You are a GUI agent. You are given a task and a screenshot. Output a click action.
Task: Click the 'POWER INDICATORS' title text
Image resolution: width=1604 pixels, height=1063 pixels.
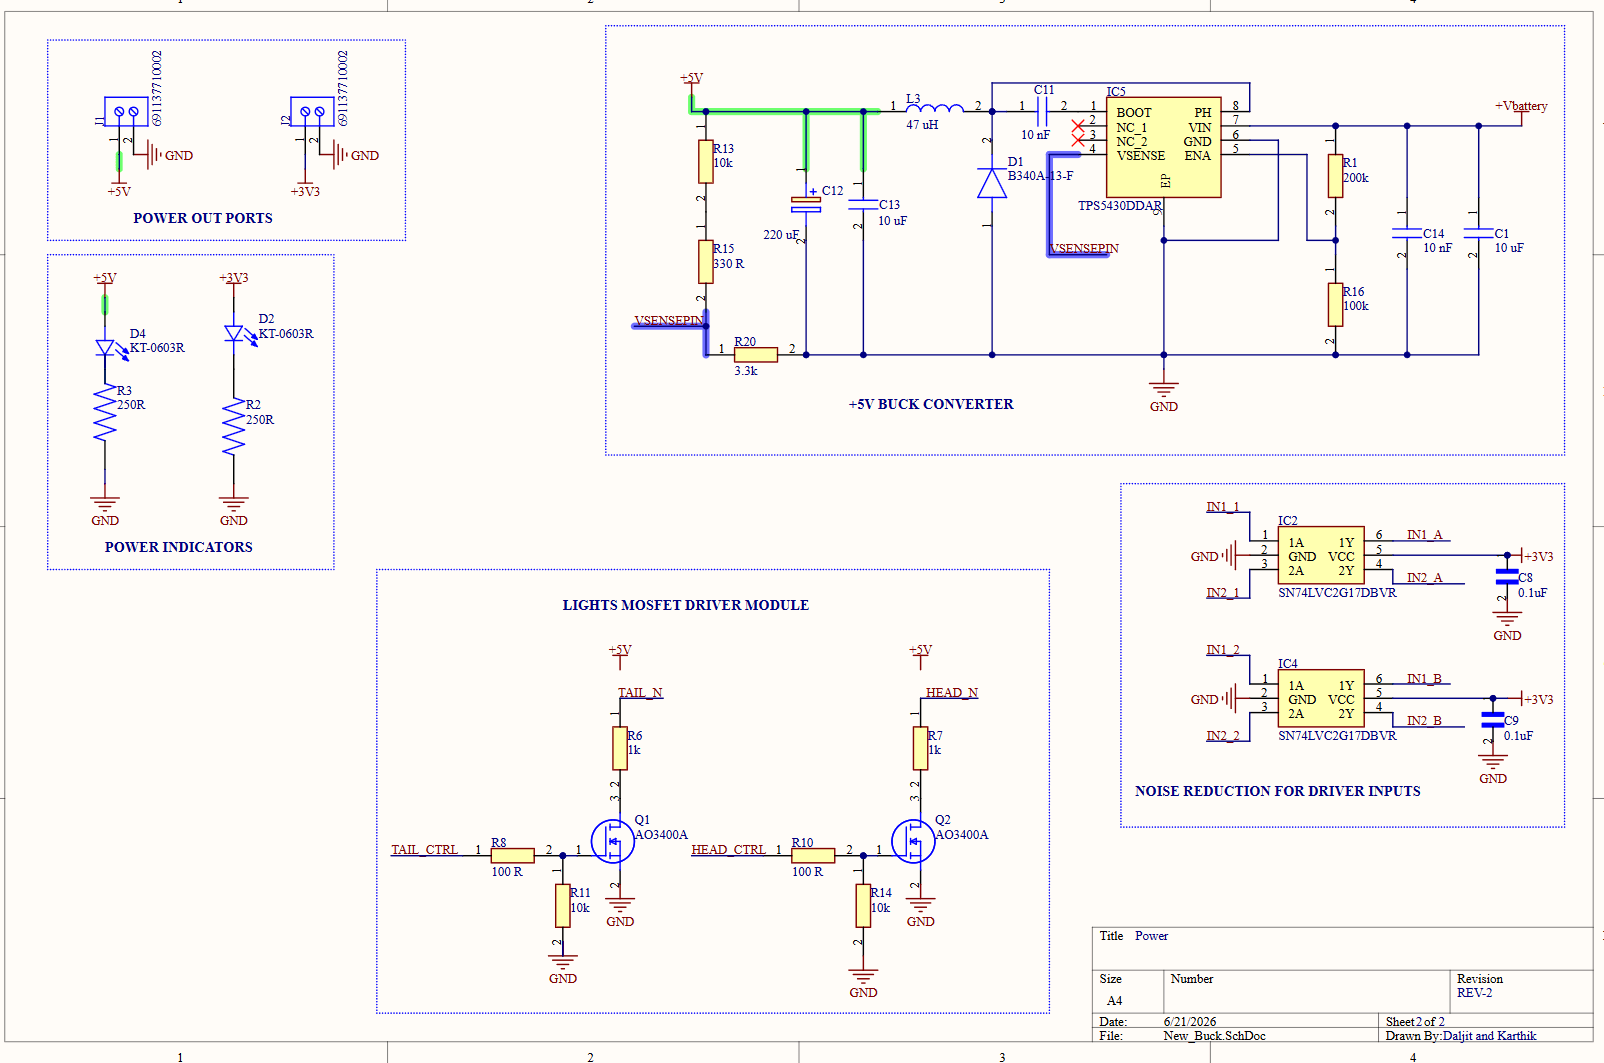coord(179,547)
